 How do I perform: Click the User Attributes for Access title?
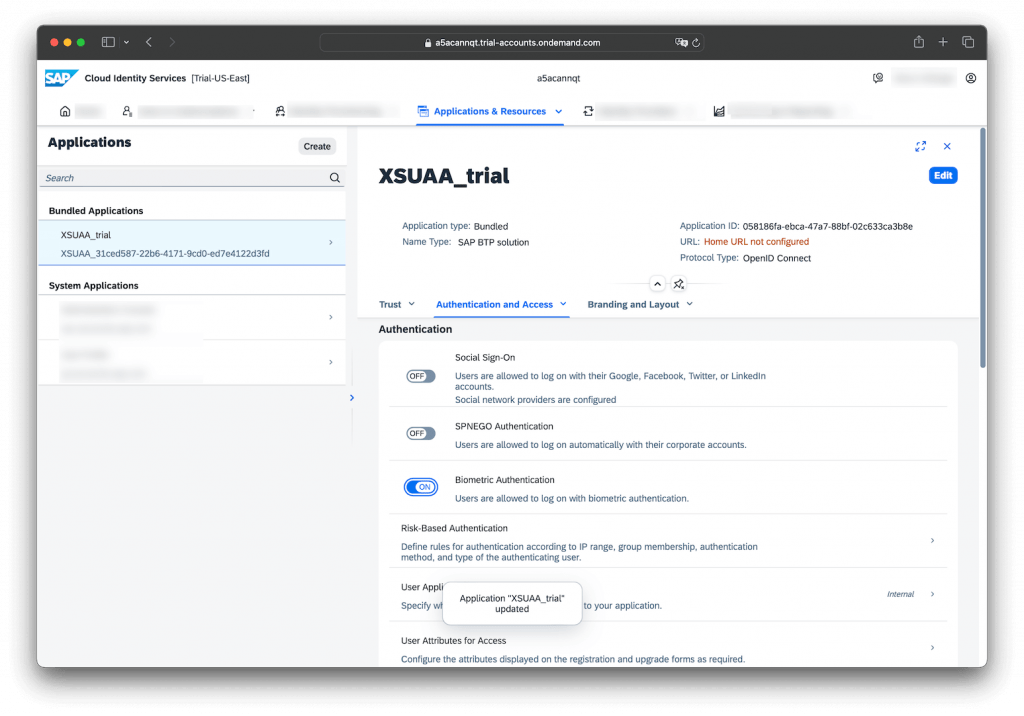tap(453, 640)
